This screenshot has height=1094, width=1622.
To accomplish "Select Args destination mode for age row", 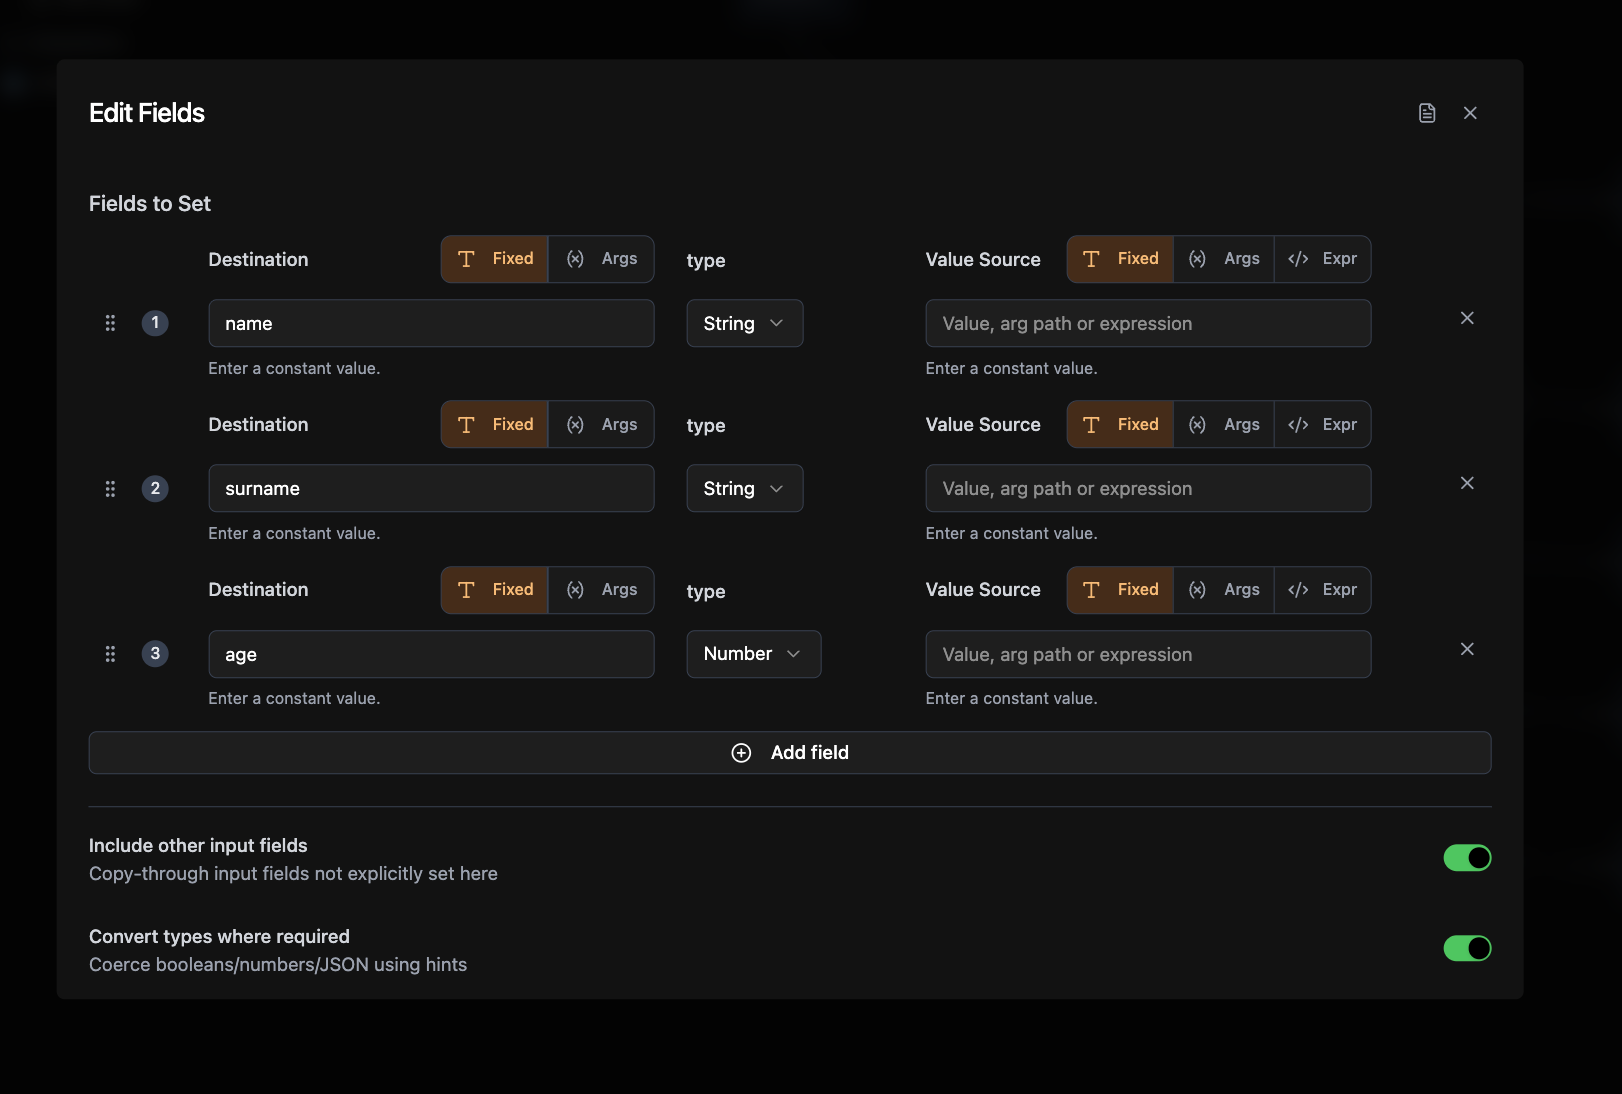I will point(601,590).
